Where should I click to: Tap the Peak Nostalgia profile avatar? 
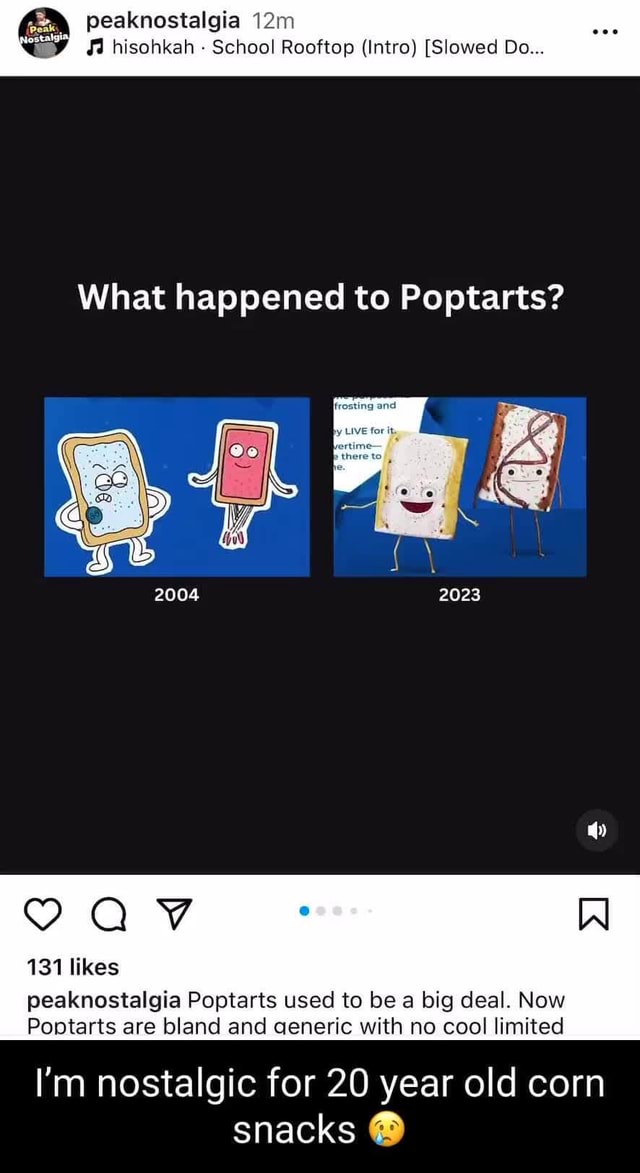[x=44, y=33]
